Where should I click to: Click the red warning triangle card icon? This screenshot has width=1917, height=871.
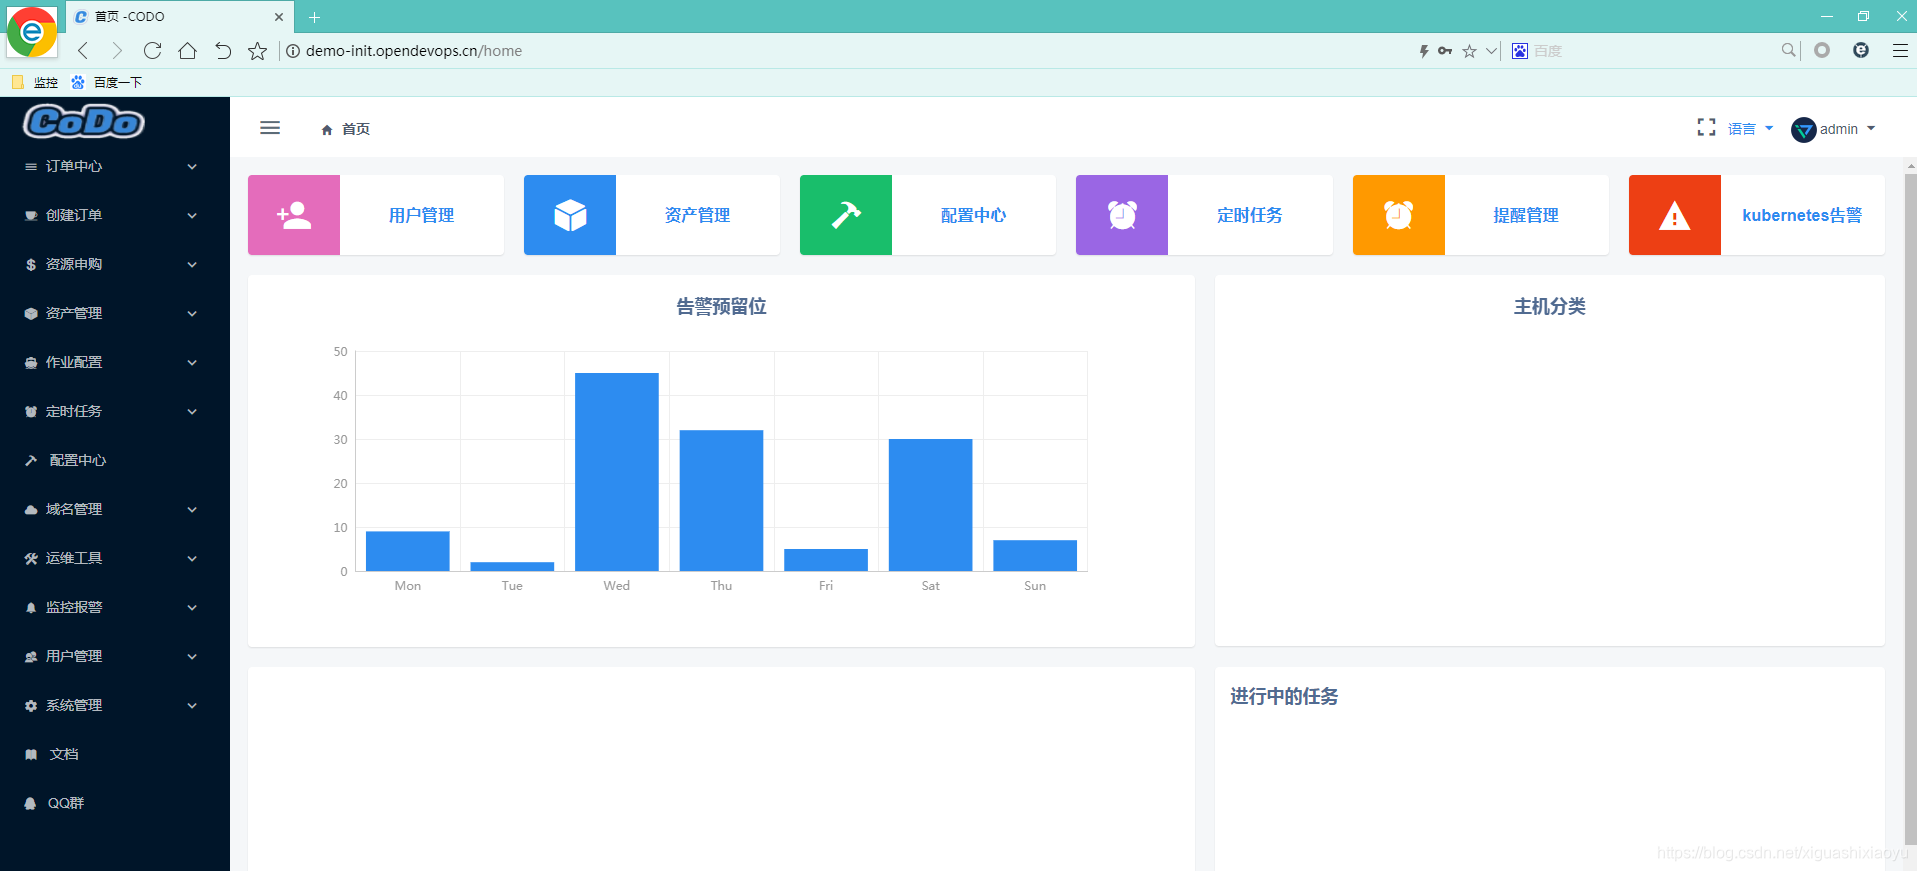pos(1675,215)
